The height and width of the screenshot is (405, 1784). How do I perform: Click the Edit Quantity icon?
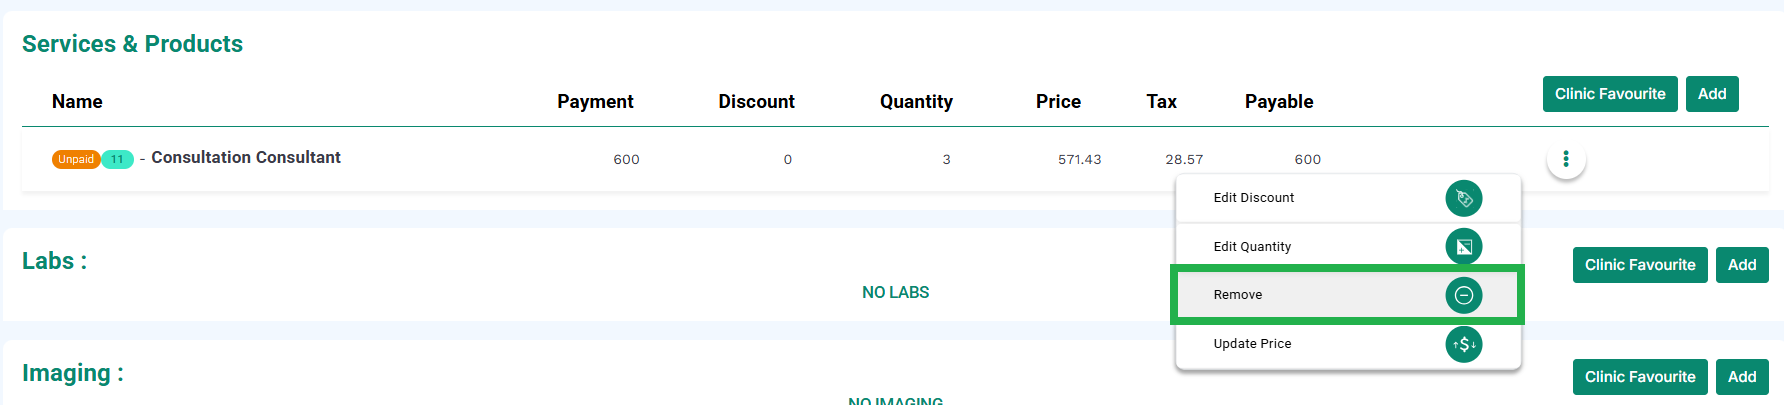click(1463, 246)
